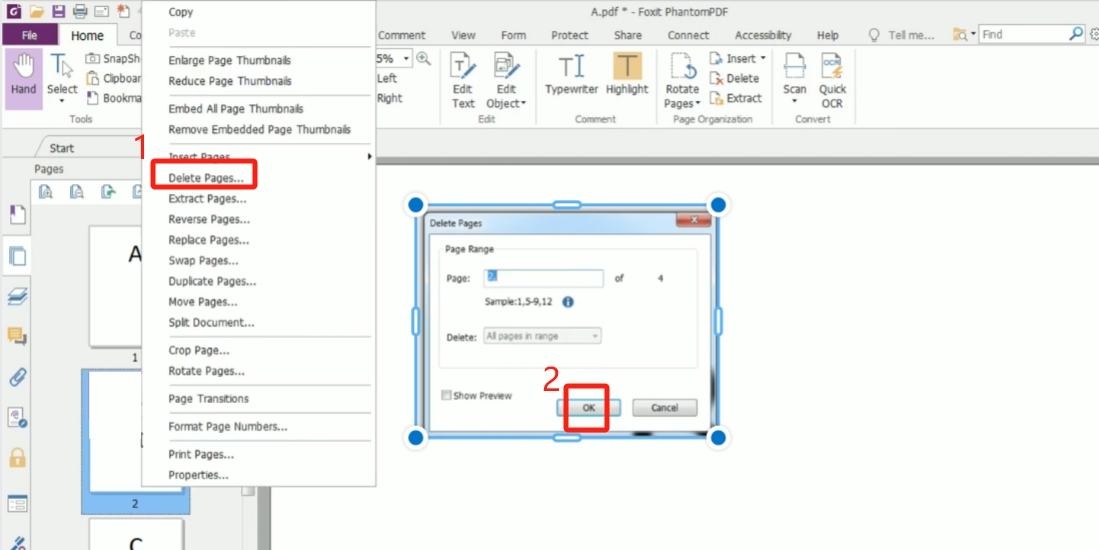Open the attachments panel paperclip icon
The image size is (1099, 550).
[17, 378]
